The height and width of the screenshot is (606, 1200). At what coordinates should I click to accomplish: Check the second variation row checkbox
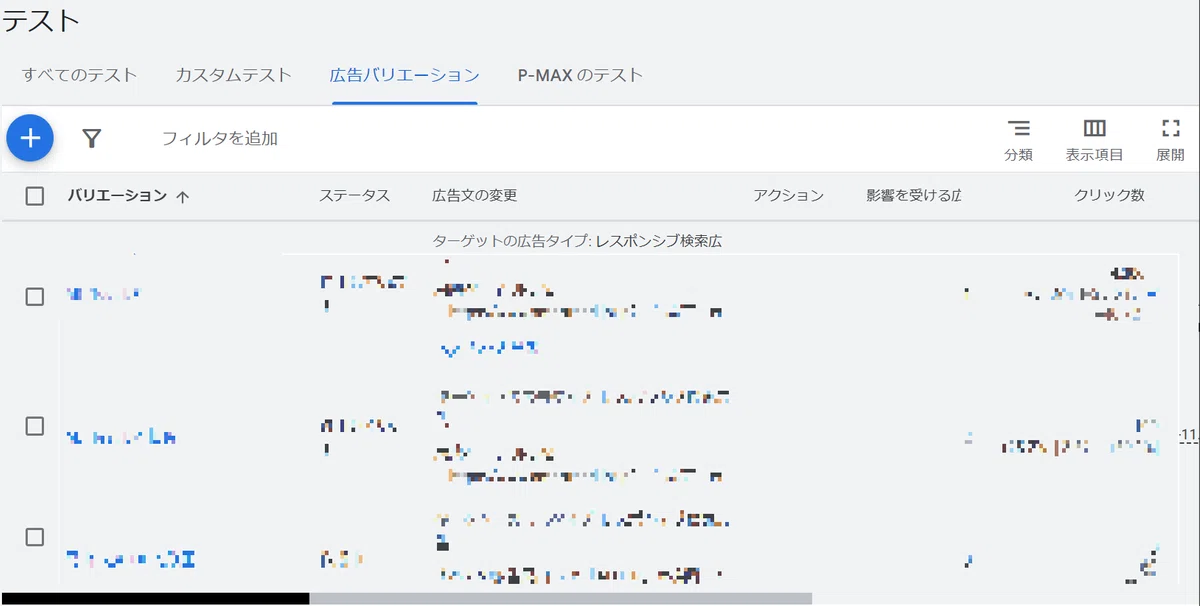(35, 426)
